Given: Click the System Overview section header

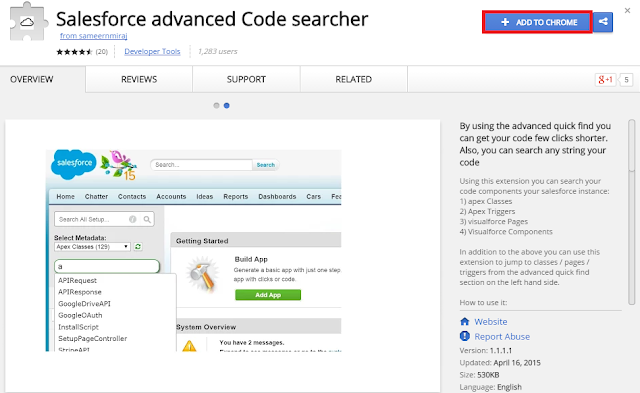Looking at the screenshot, I should click(x=258, y=327).
